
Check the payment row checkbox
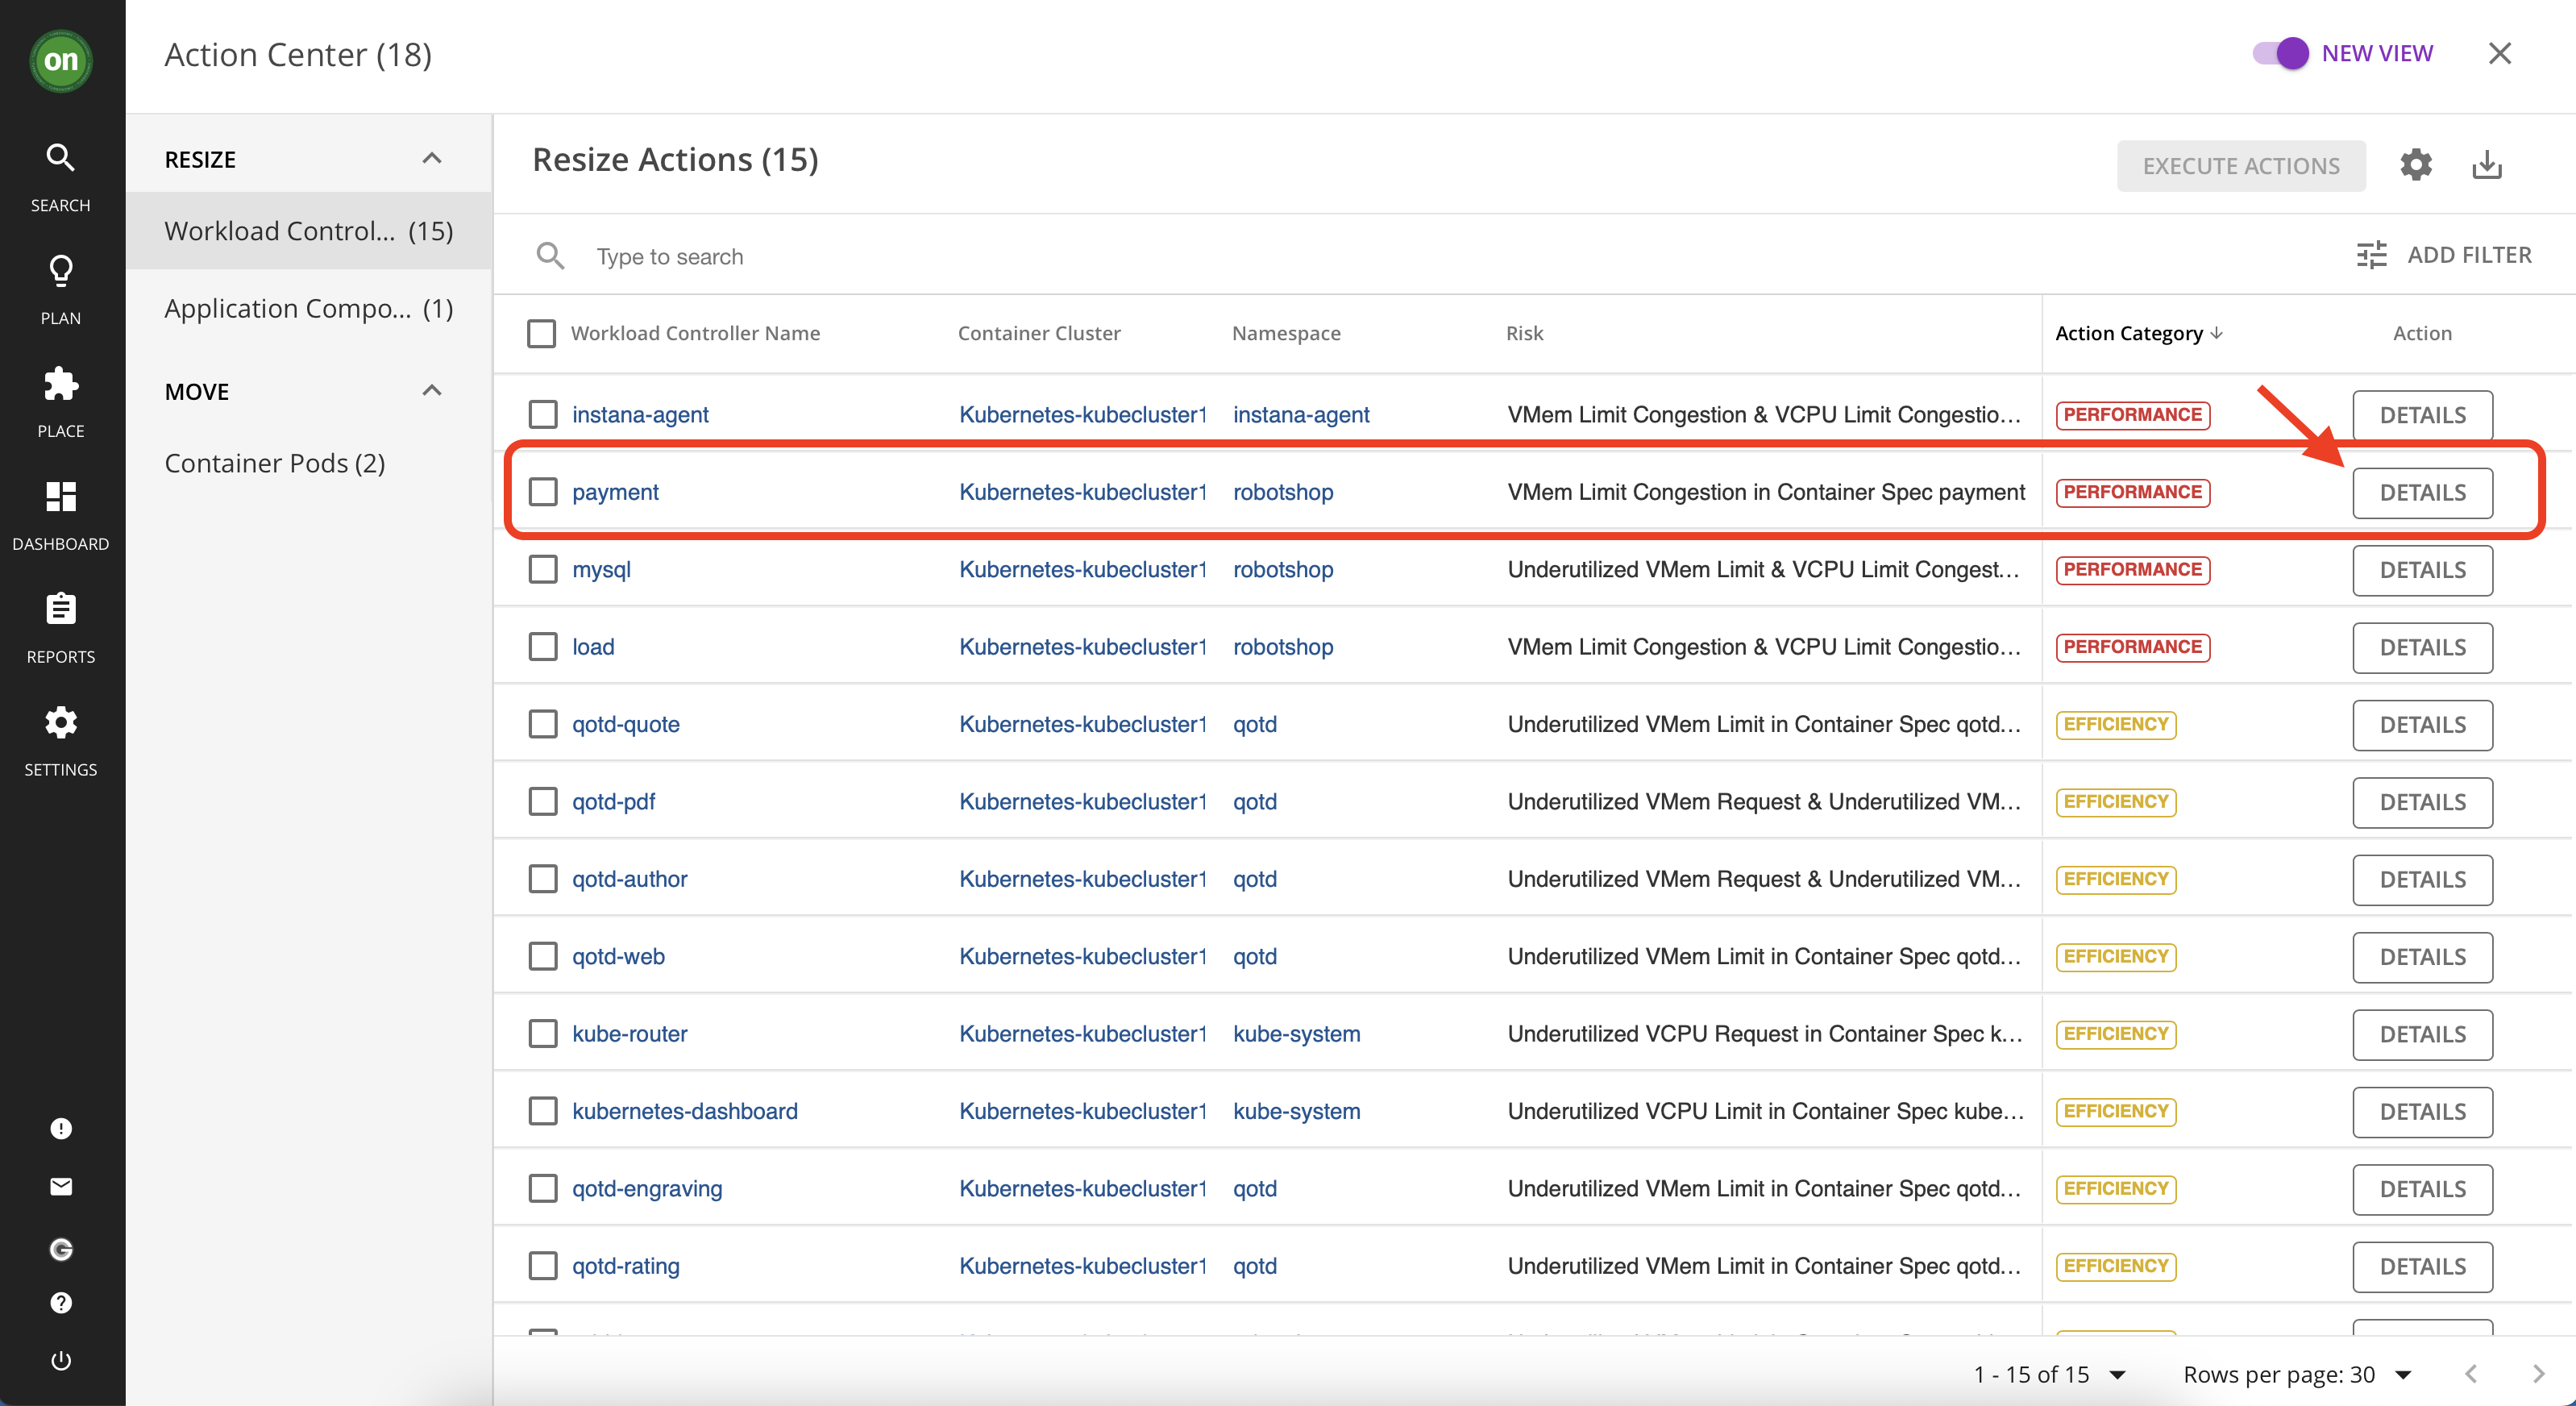click(x=543, y=492)
